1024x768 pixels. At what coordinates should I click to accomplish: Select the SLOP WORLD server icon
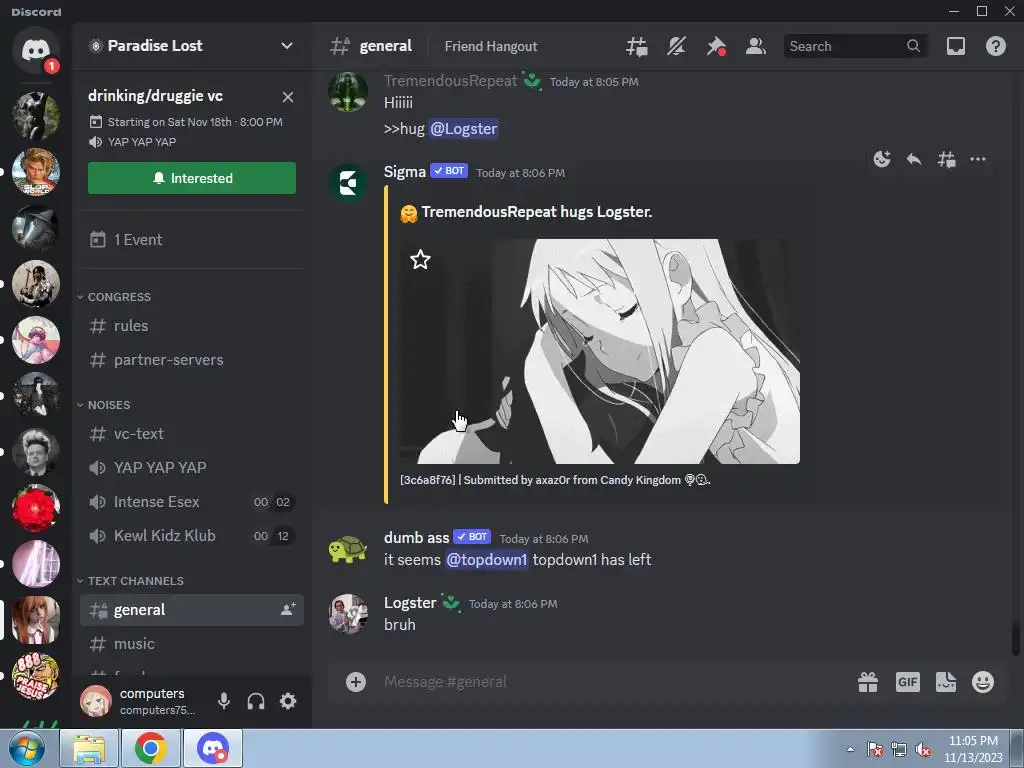pyautogui.click(x=36, y=172)
